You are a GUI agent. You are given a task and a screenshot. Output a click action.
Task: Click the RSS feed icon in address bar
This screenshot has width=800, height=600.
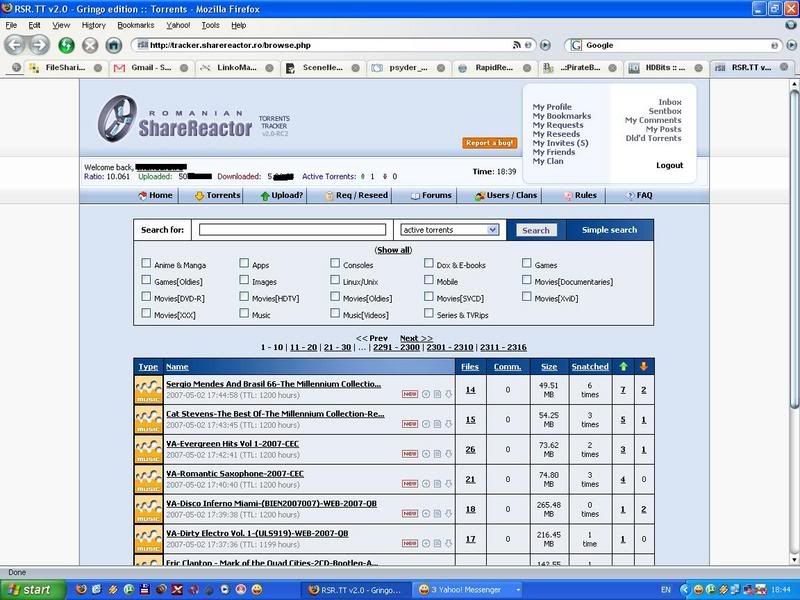point(517,45)
